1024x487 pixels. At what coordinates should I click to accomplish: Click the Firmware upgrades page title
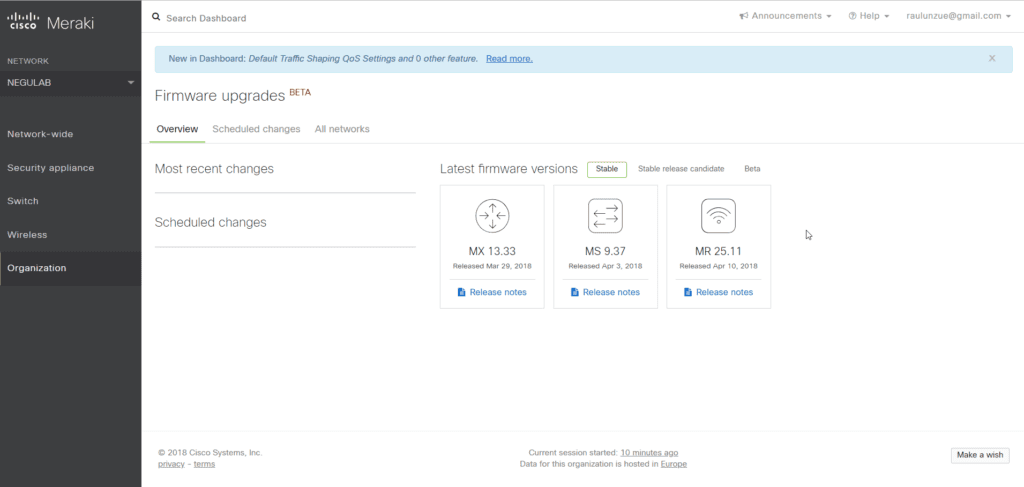point(220,96)
